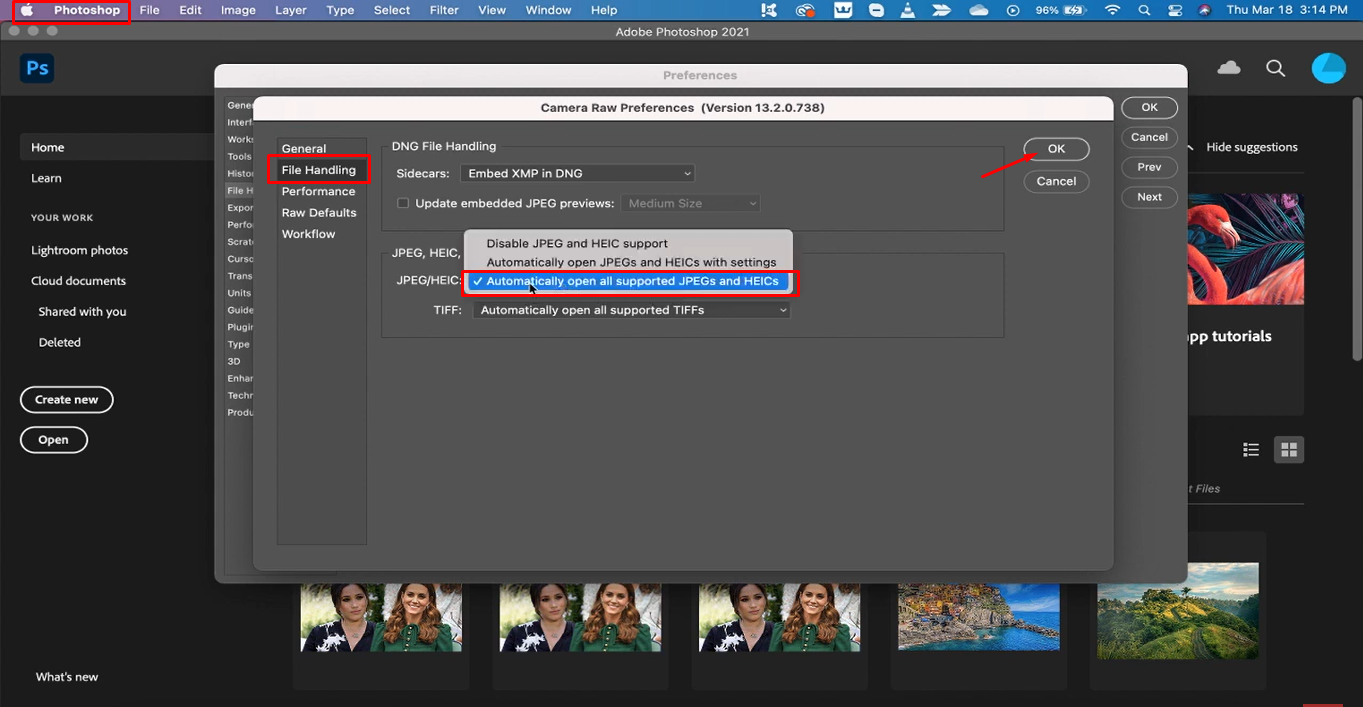Open the Creative Cloud menu bar icon
The height and width of the screenshot is (707, 1363).
click(x=805, y=10)
